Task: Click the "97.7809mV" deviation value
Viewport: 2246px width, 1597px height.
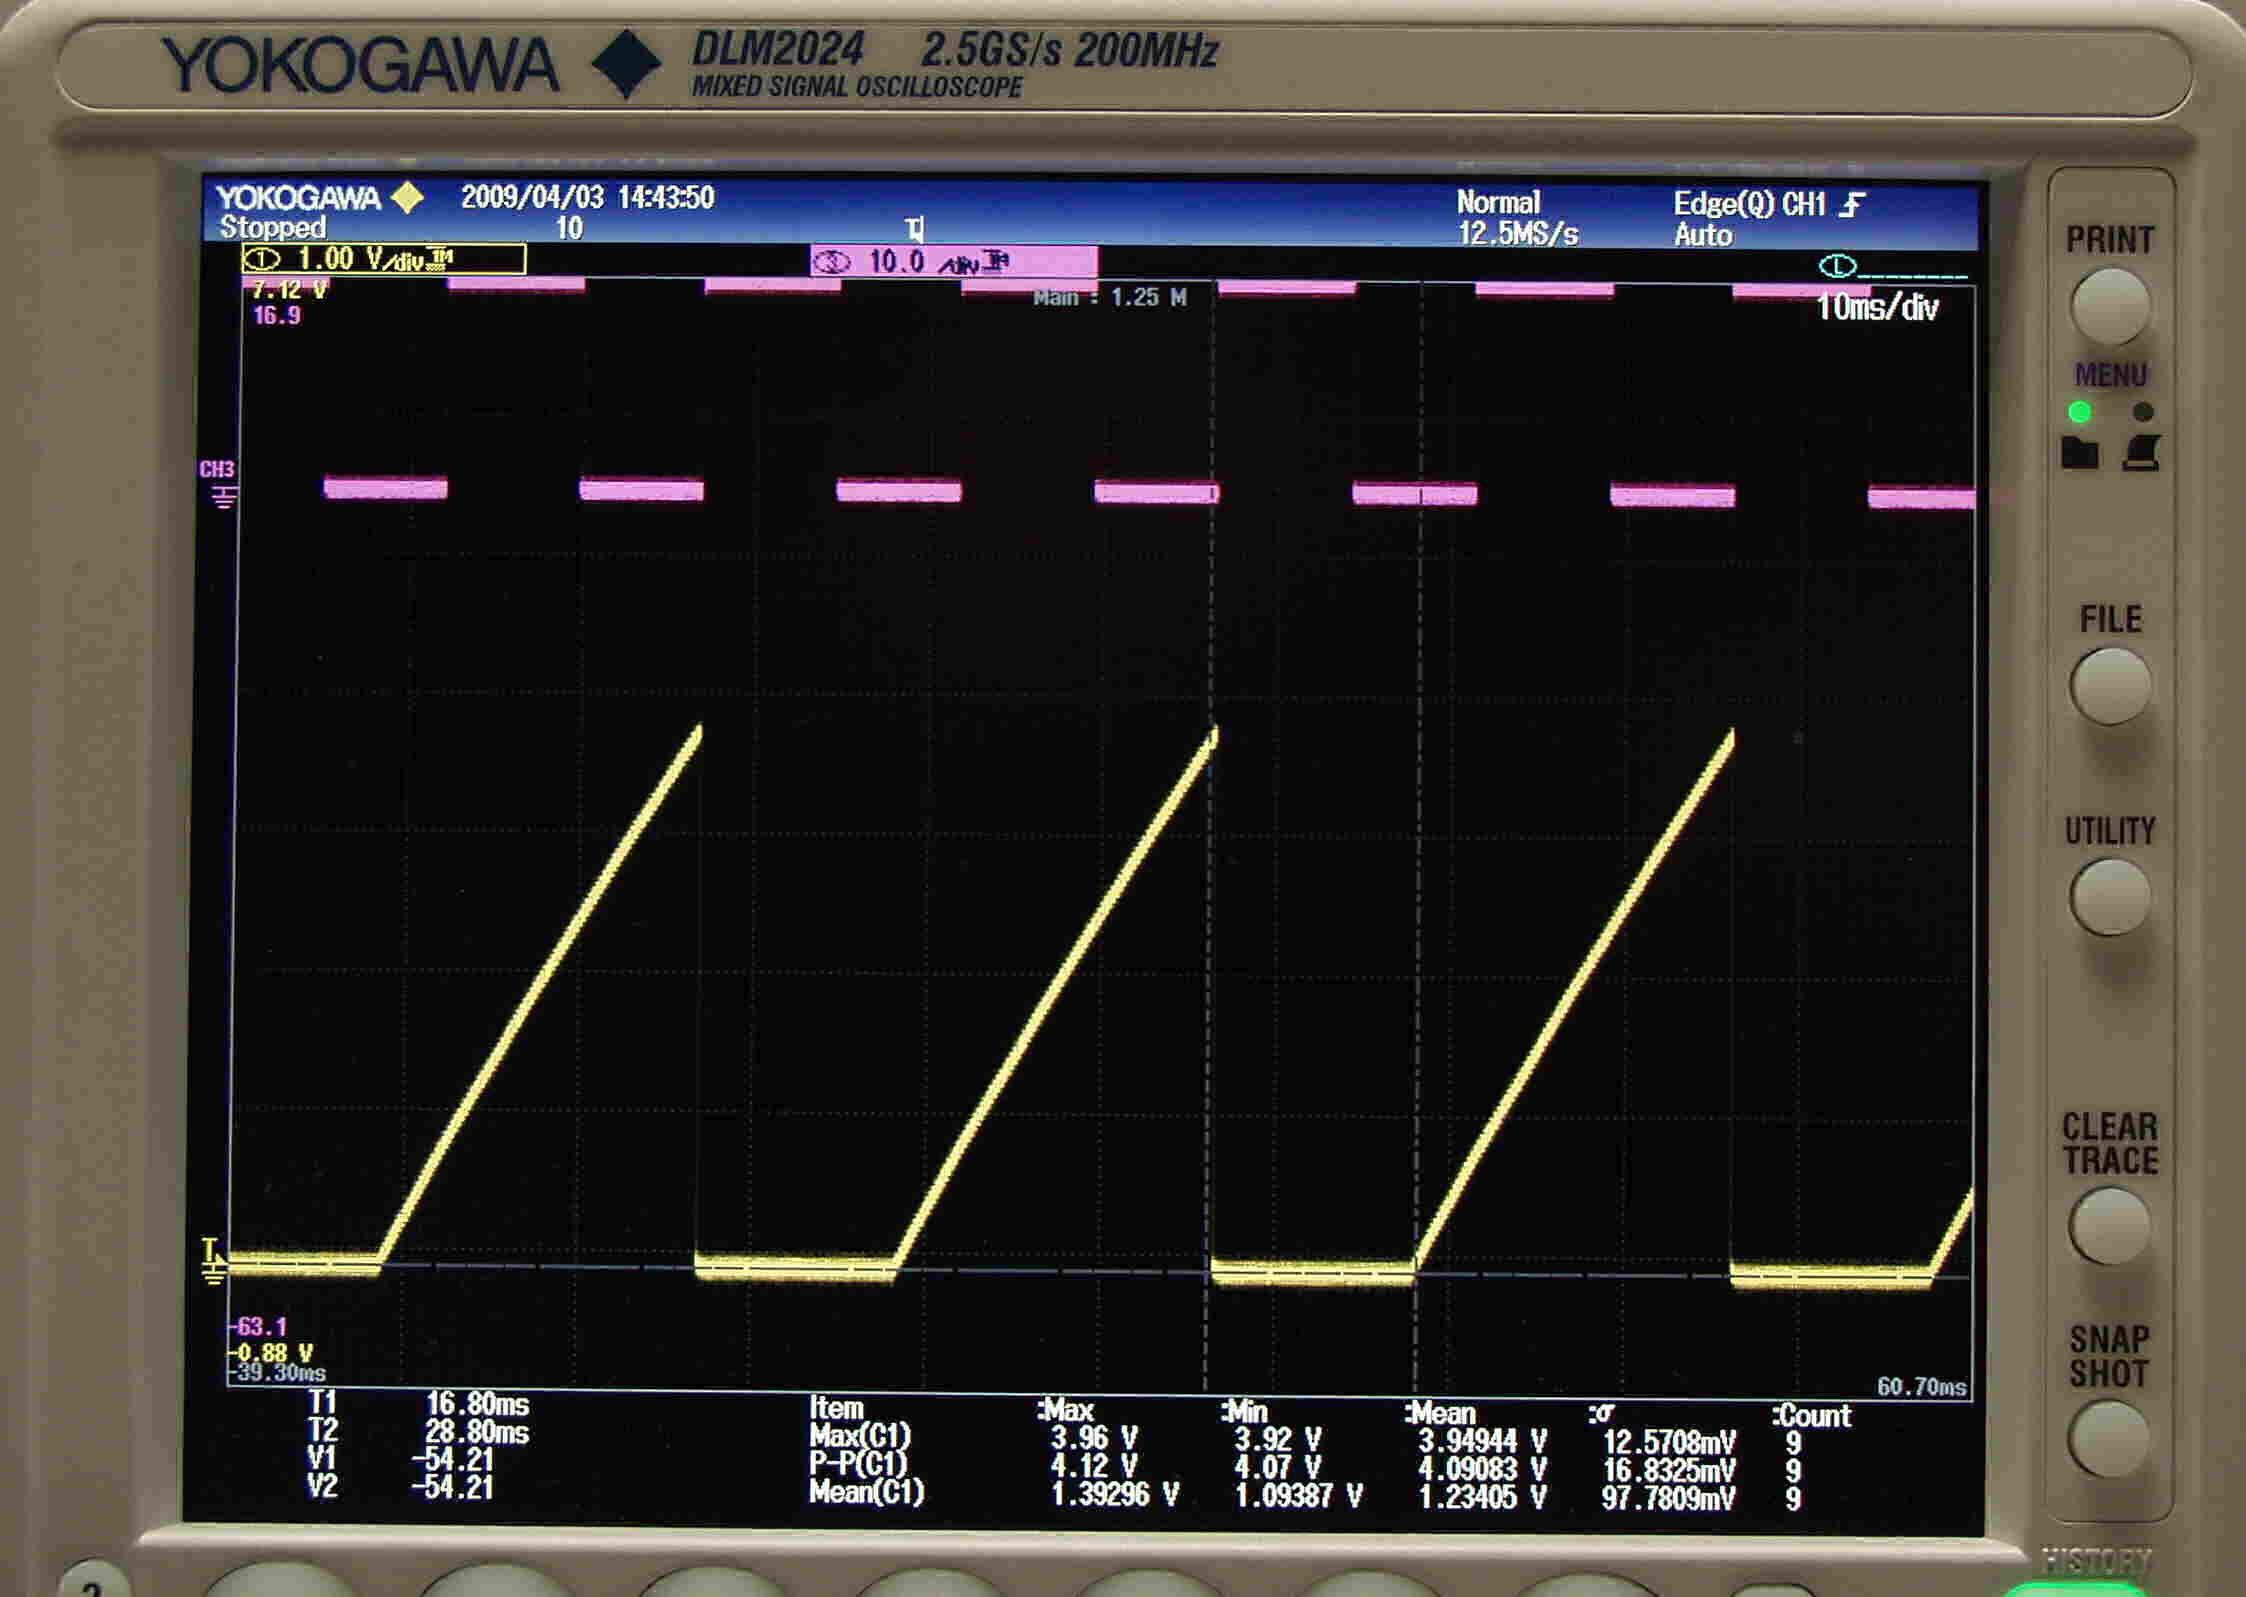Action: click(x=1669, y=1499)
